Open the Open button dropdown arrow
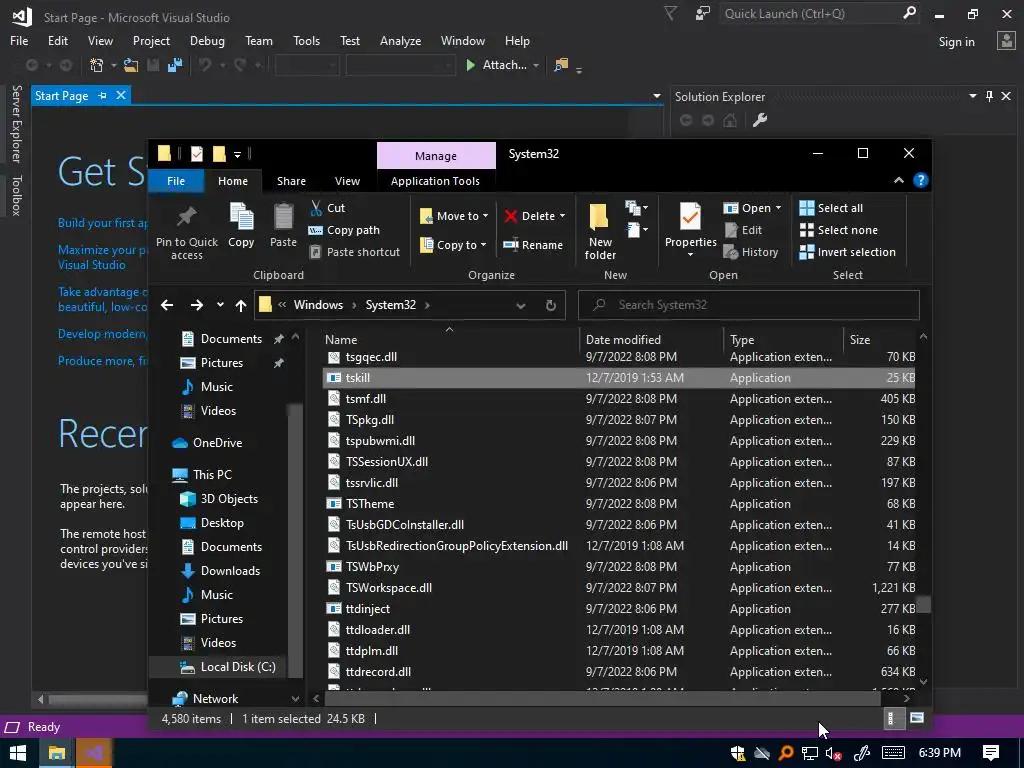1024x768 pixels. [x=778, y=208]
